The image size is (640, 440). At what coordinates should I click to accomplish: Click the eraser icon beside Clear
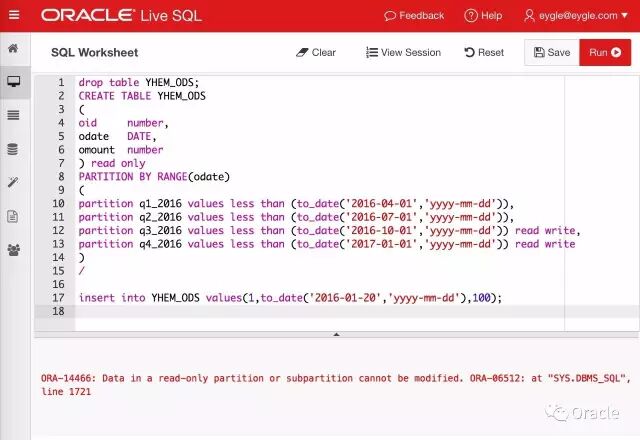[302, 52]
